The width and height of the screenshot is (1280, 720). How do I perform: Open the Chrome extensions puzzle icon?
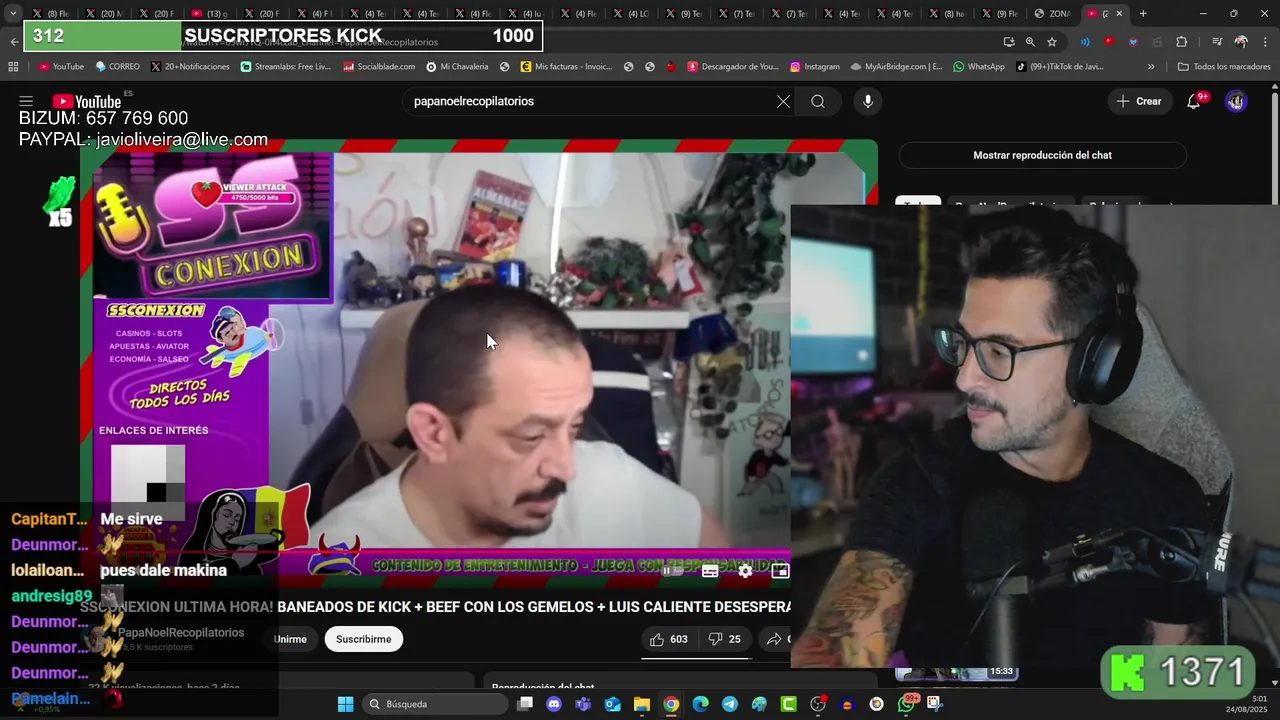tap(1181, 42)
